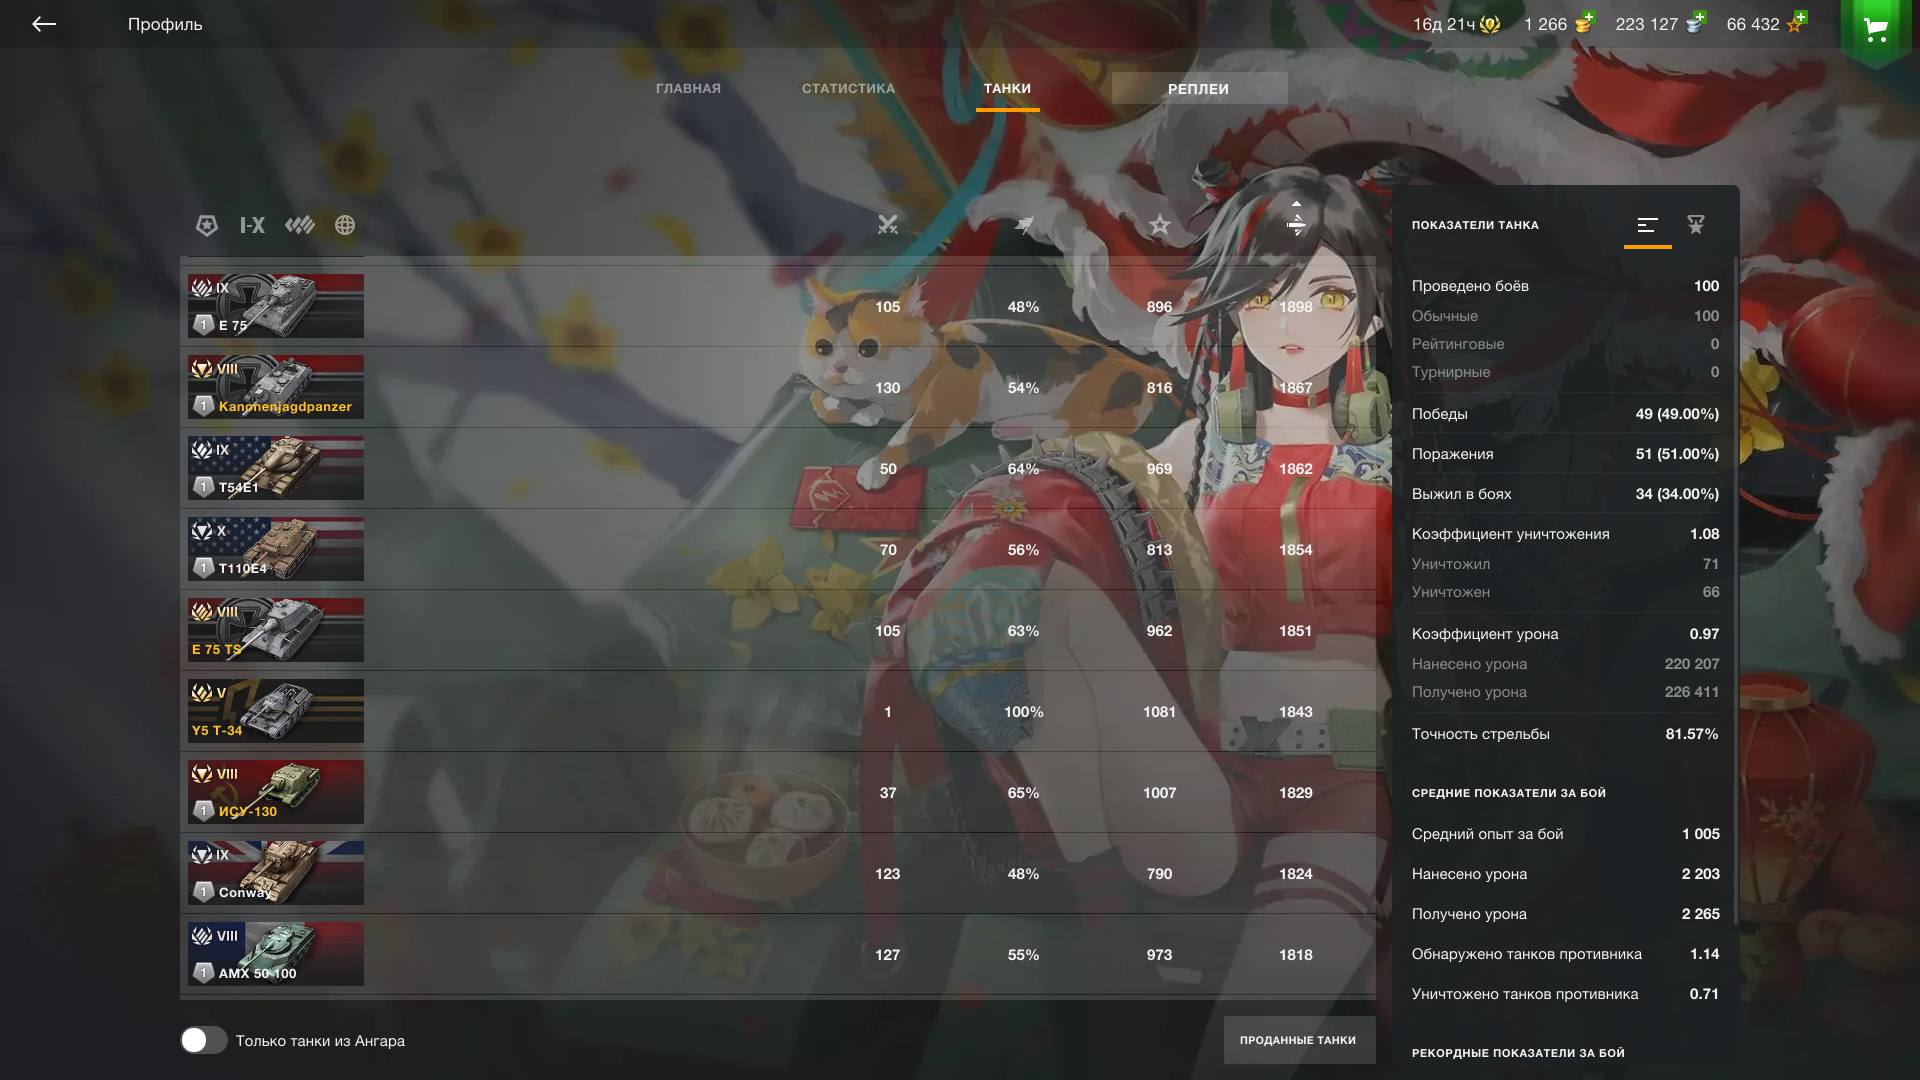The height and width of the screenshot is (1080, 1920).
Task: Select the AMX 50 100 tank thumbnail
Action: tap(276, 954)
